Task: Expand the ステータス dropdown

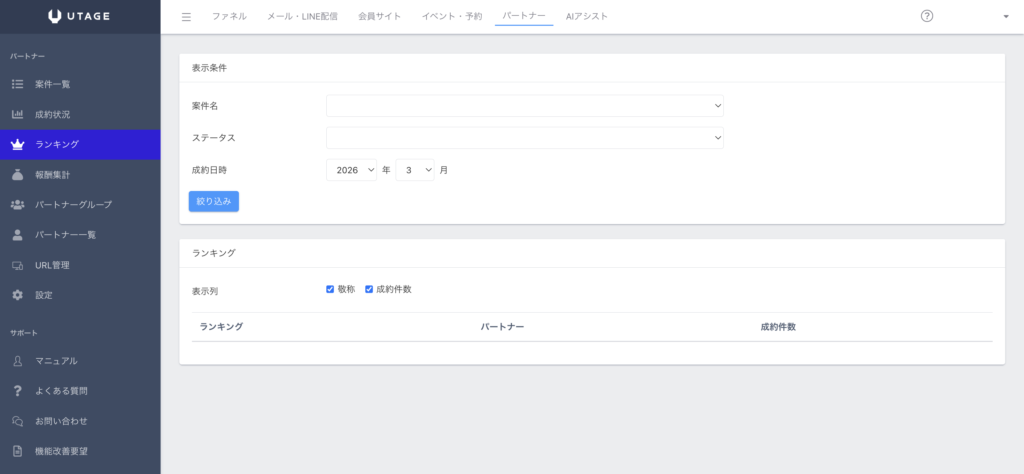Action: click(x=524, y=138)
